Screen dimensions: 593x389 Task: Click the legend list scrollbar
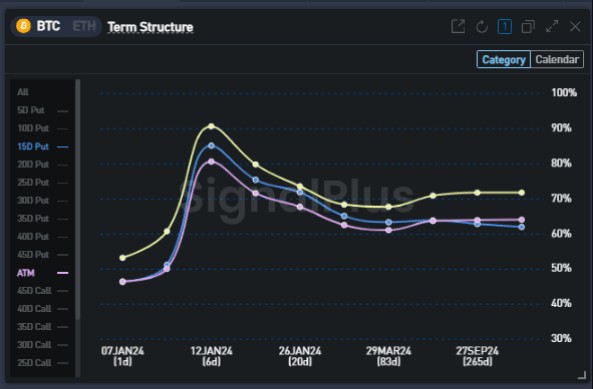click(78, 200)
